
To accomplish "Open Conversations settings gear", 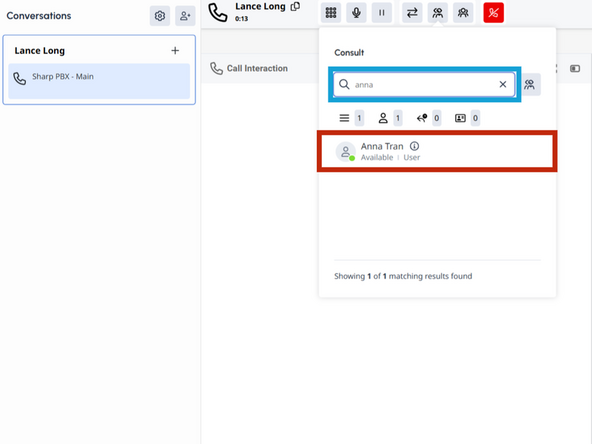I will click(160, 16).
